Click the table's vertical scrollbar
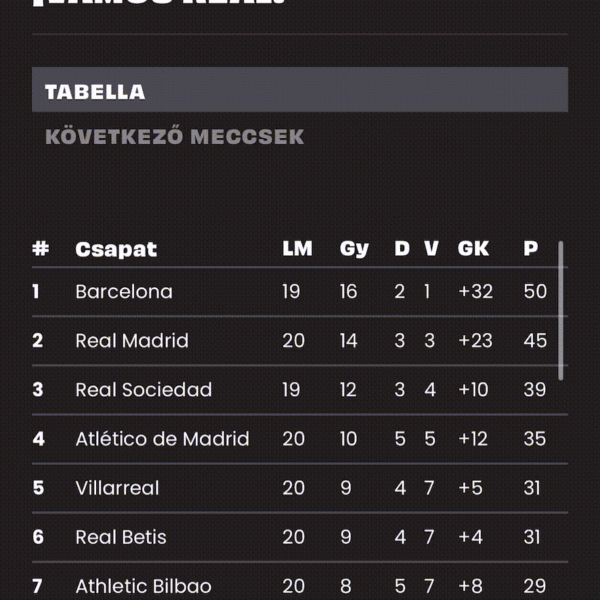Image resolution: width=600 pixels, height=600 pixels. pos(561,310)
